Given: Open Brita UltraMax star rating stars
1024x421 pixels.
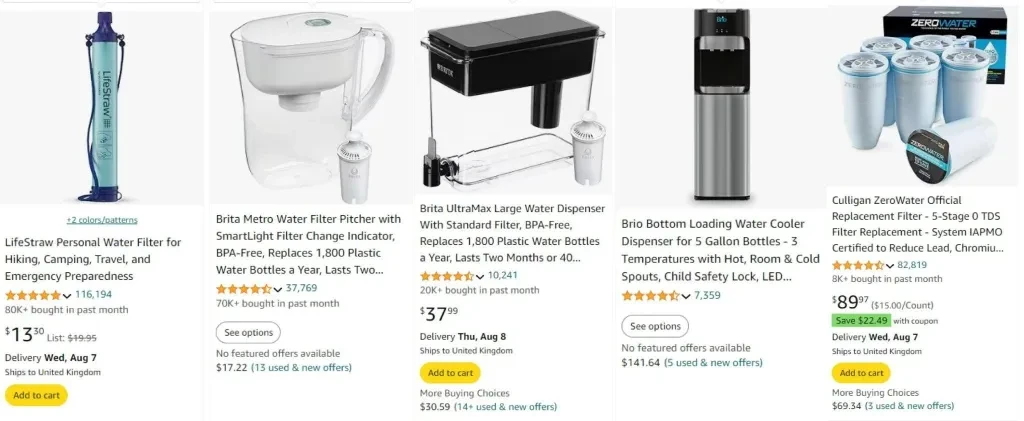Looking at the screenshot, I should (x=447, y=276).
